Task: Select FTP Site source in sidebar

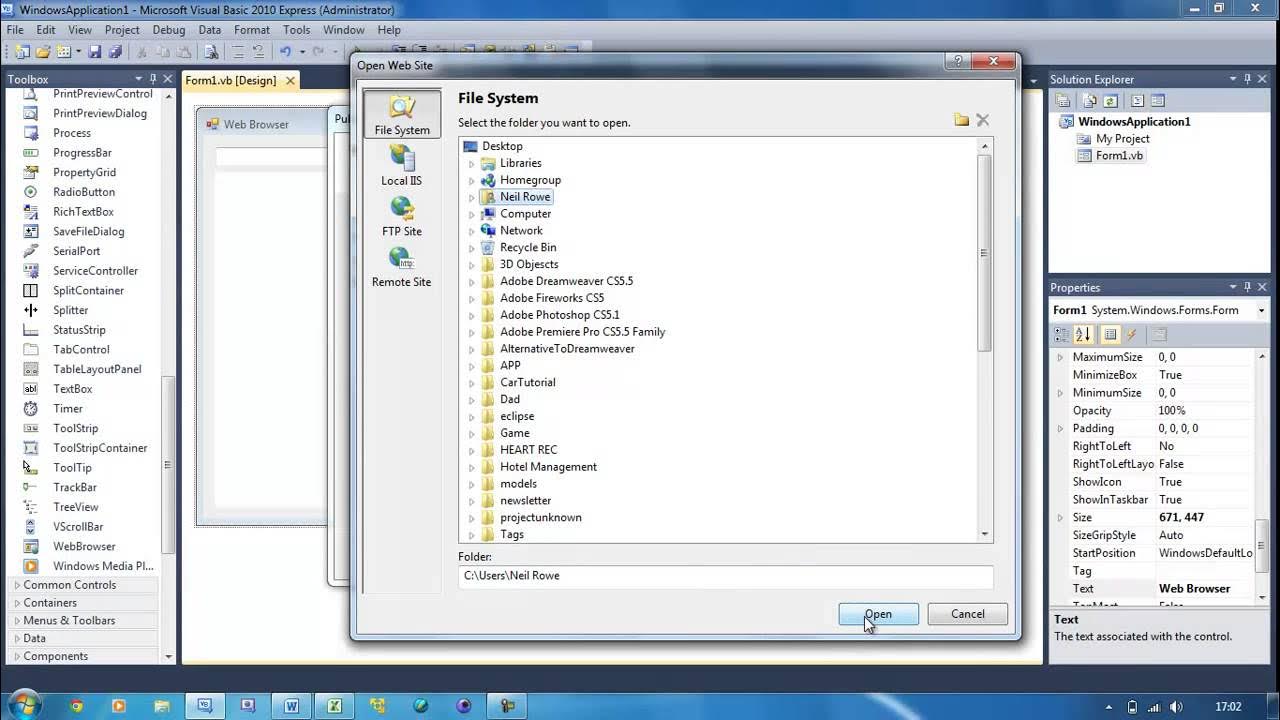Action: coord(402,216)
